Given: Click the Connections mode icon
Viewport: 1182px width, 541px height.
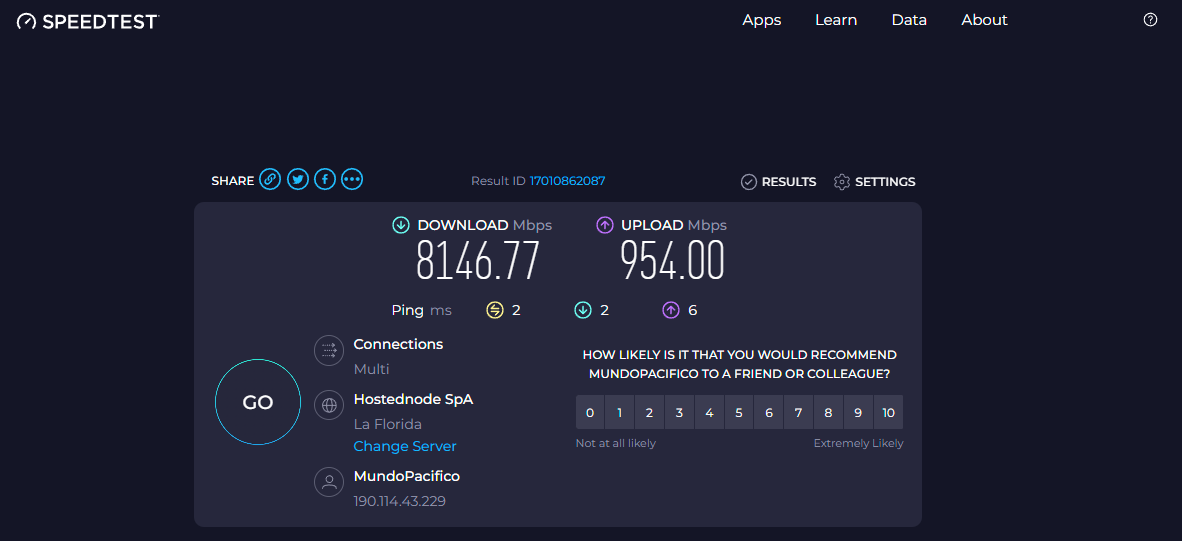Looking at the screenshot, I should tap(329, 351).
